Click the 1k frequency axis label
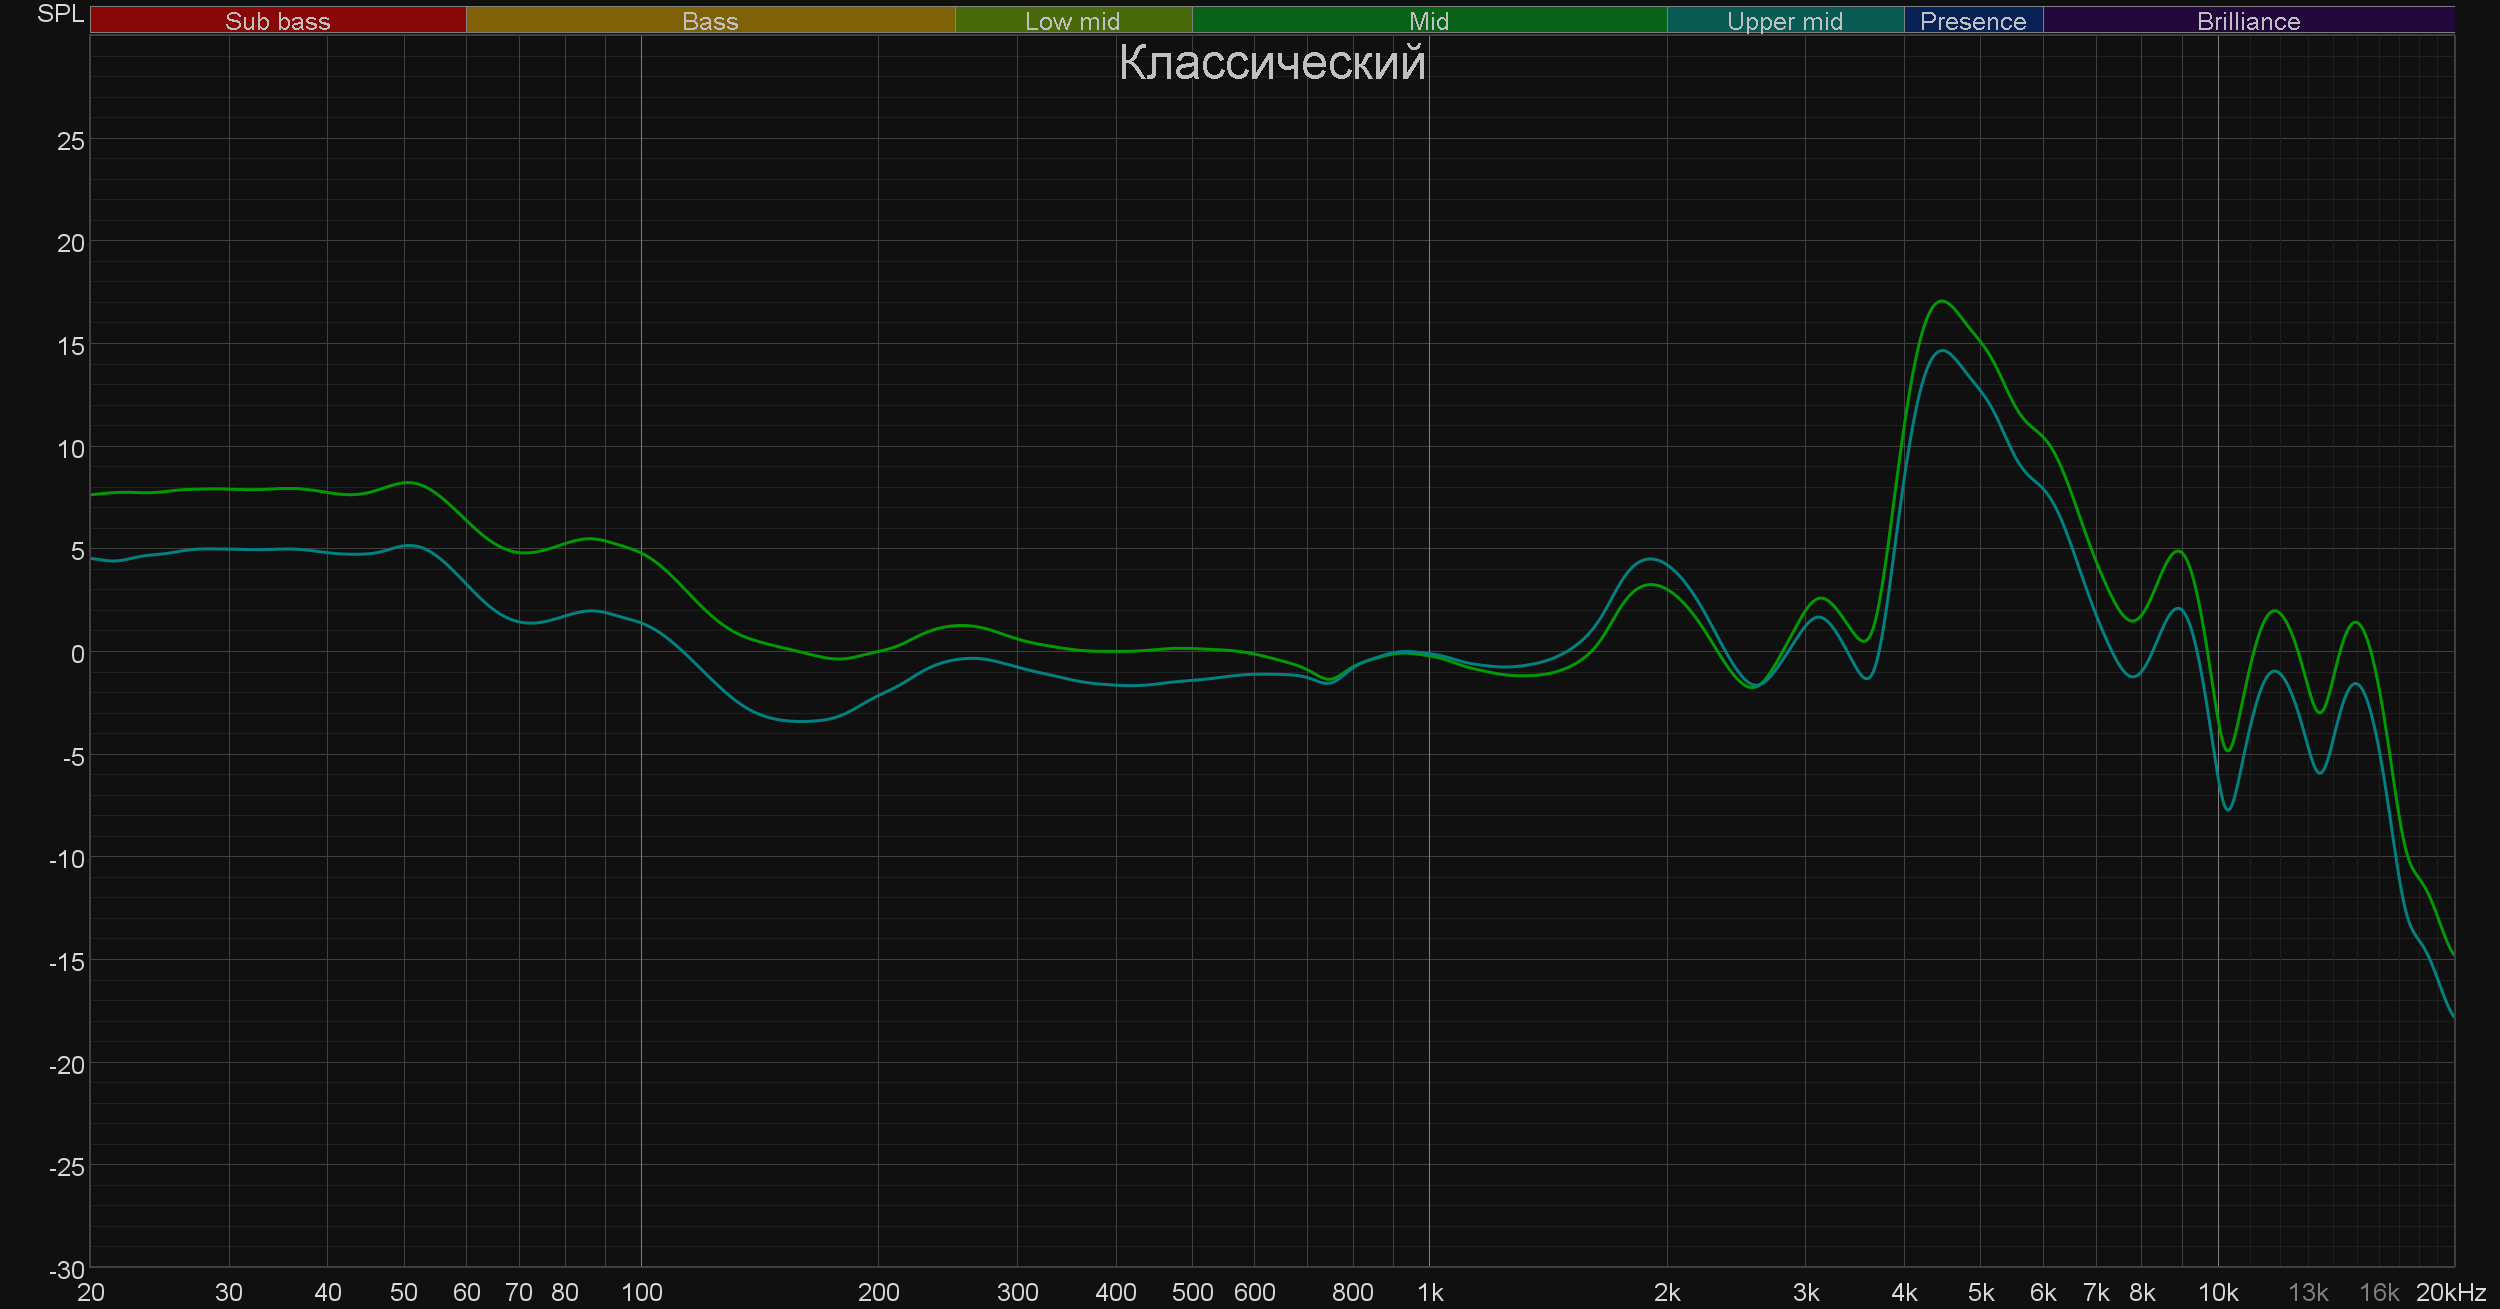 (x=1430, y=1293)
